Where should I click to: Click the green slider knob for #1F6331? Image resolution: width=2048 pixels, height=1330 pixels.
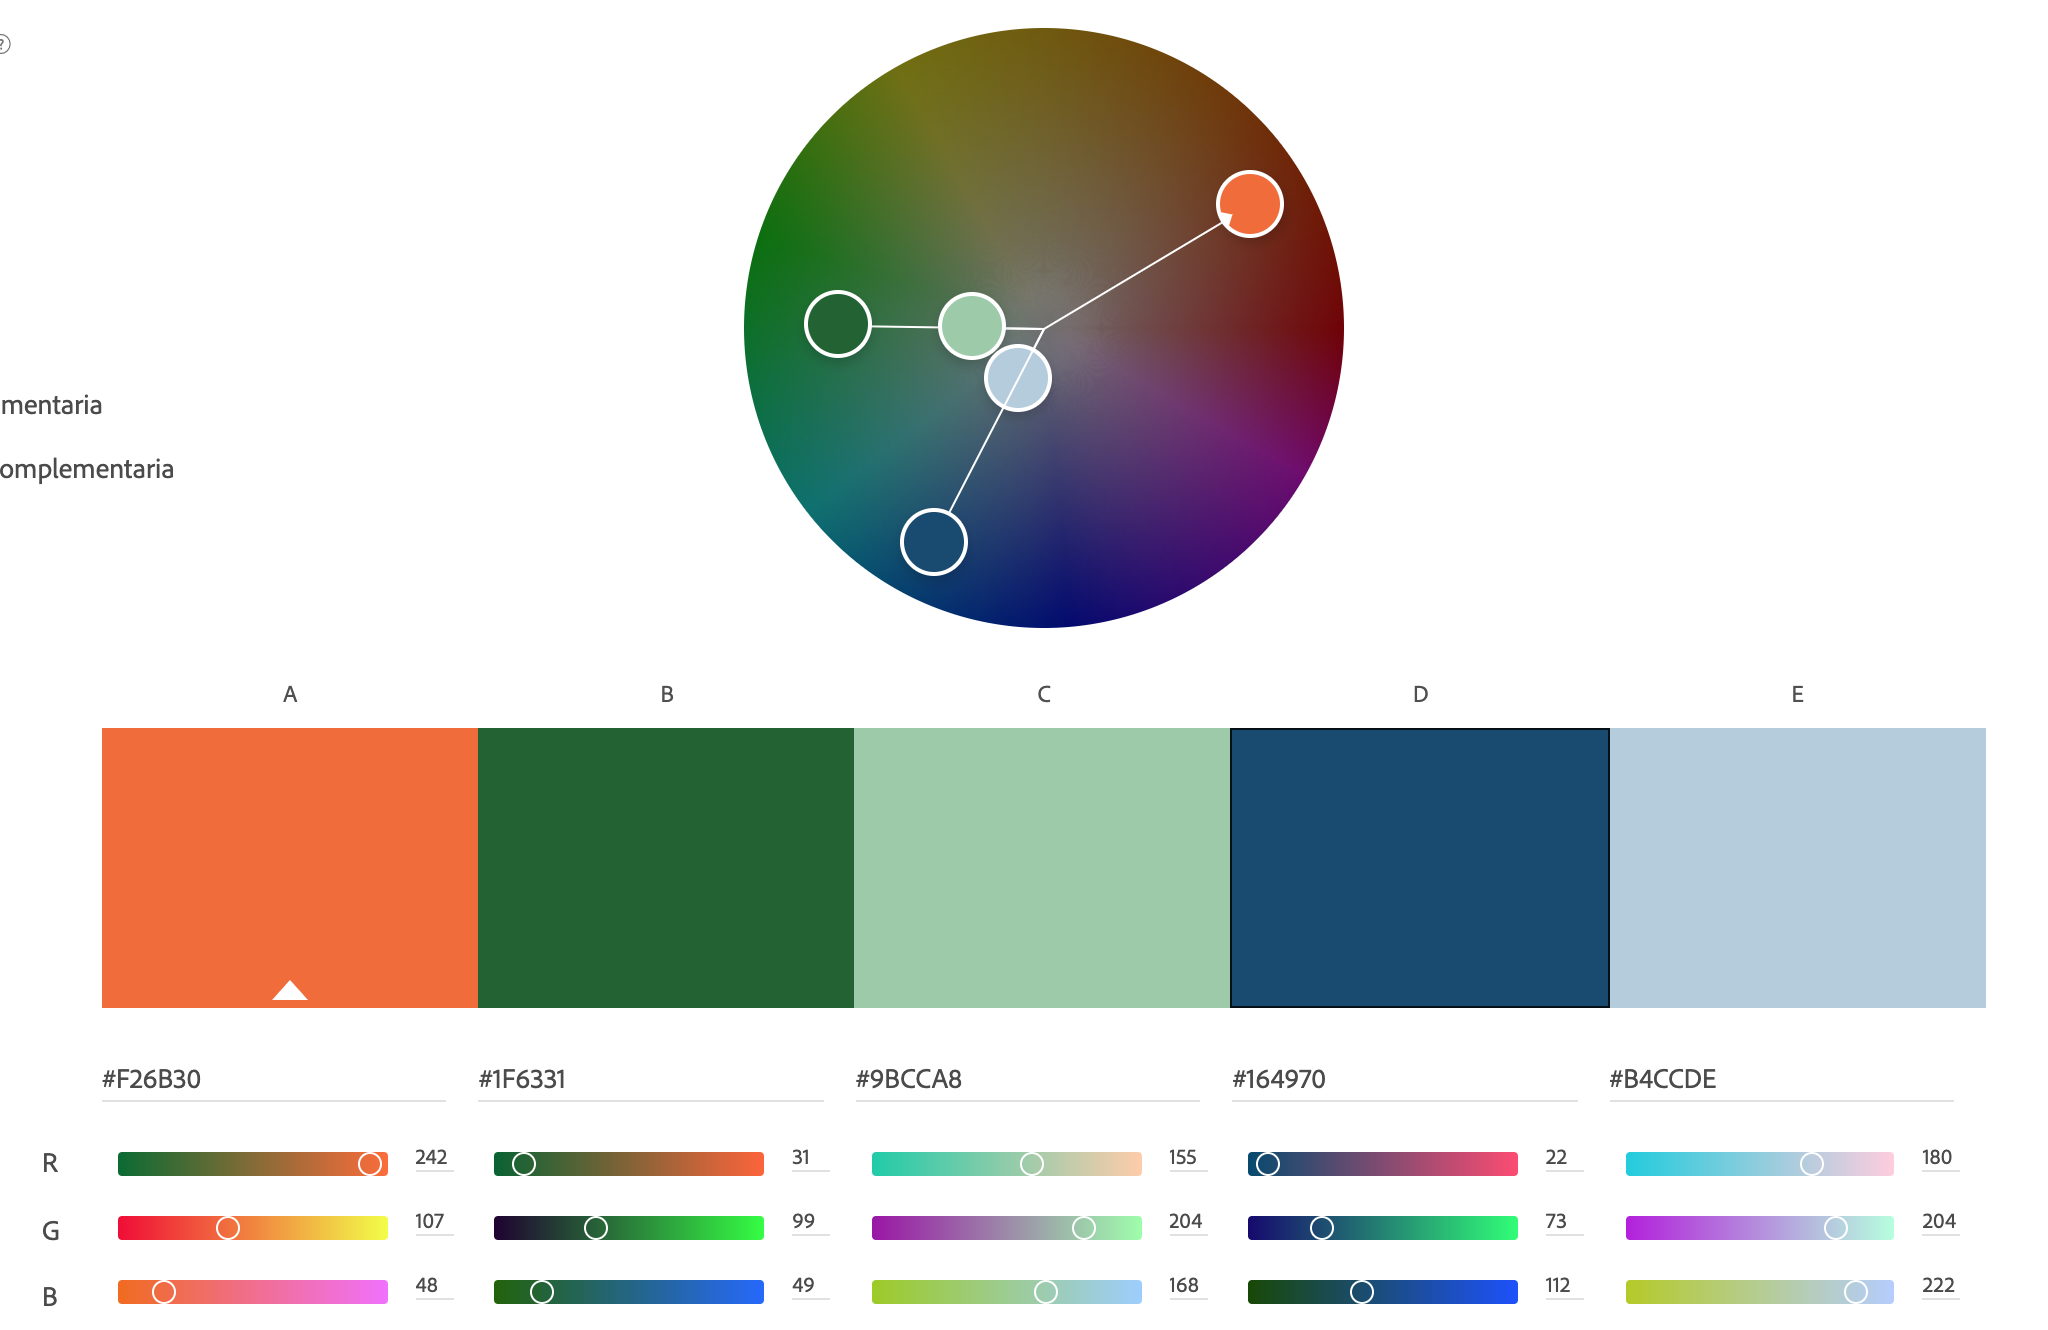(x=596, y=1228)
